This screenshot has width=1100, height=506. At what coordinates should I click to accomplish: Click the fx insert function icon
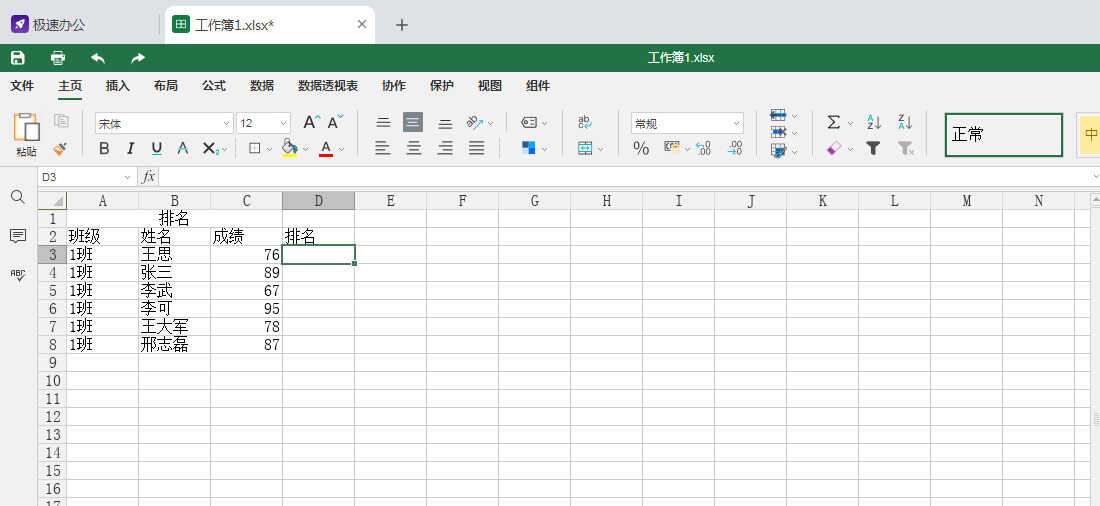148,177
